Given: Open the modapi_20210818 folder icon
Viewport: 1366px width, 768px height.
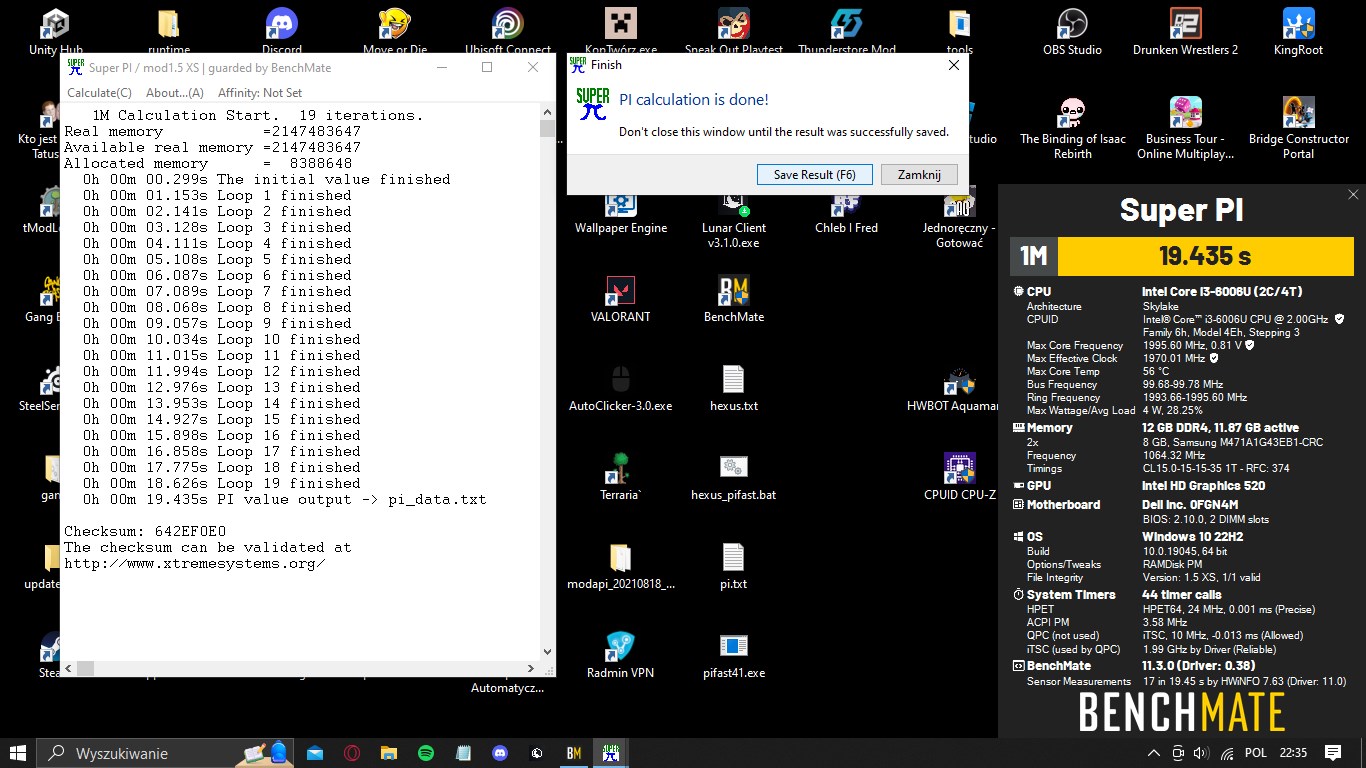Looking at the screenshot, I should pyautogui.click(x=621, y=566).
